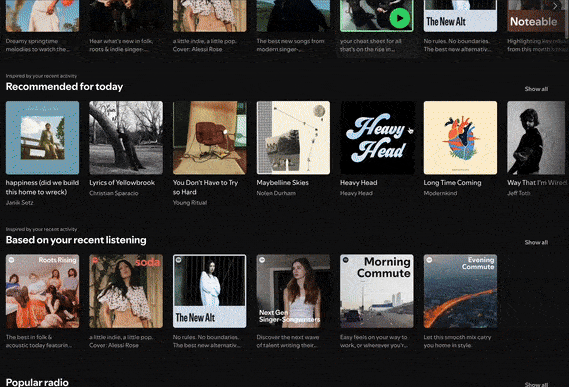Click the green play button on playlist cover
The width and height of the screenshot is (569, 387).
pyautogui.click(x=400, y=18)
